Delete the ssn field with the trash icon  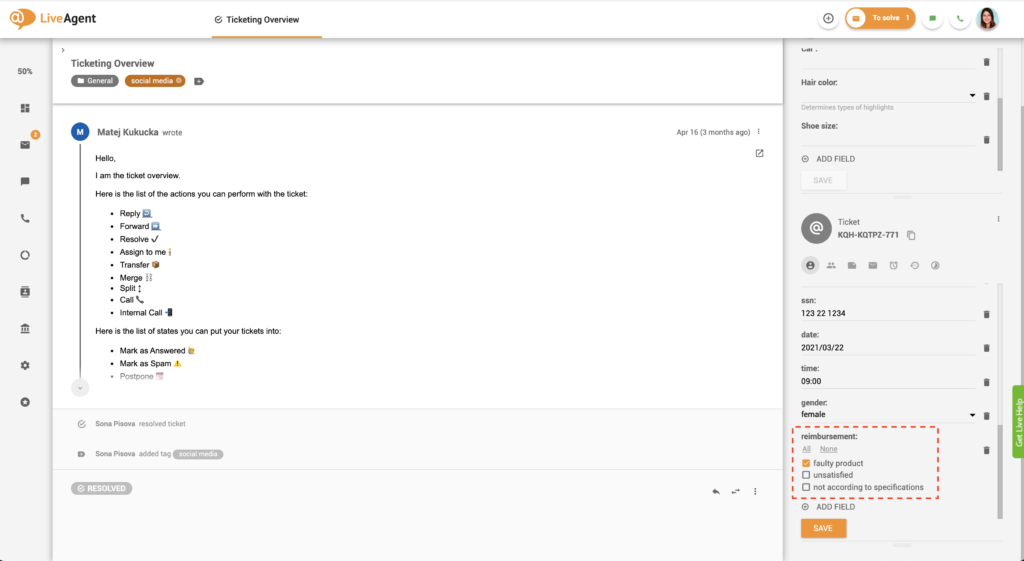tap(986, 314)
